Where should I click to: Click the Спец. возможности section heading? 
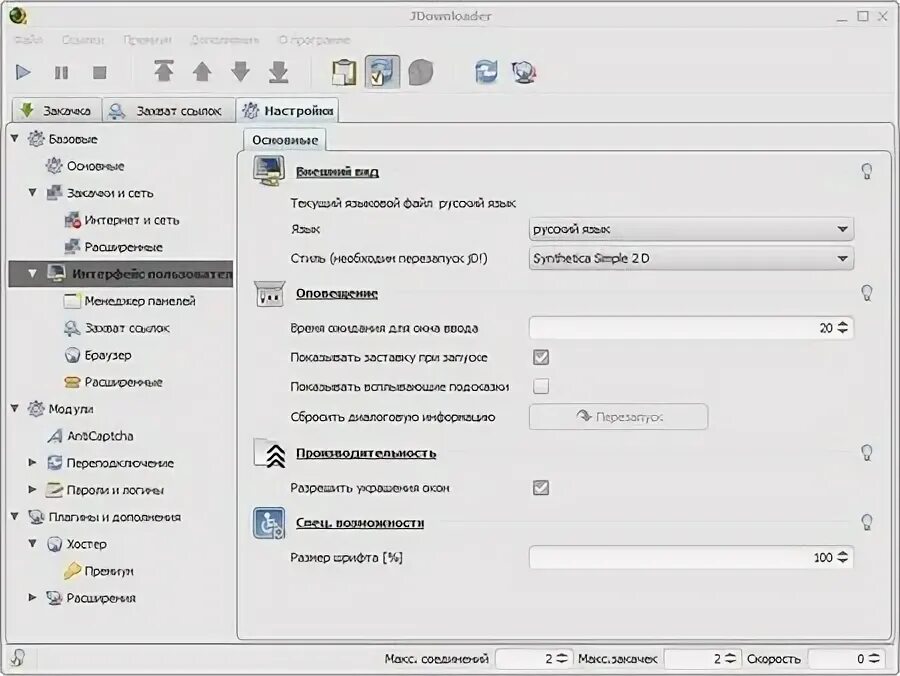(x=360, y=523)
